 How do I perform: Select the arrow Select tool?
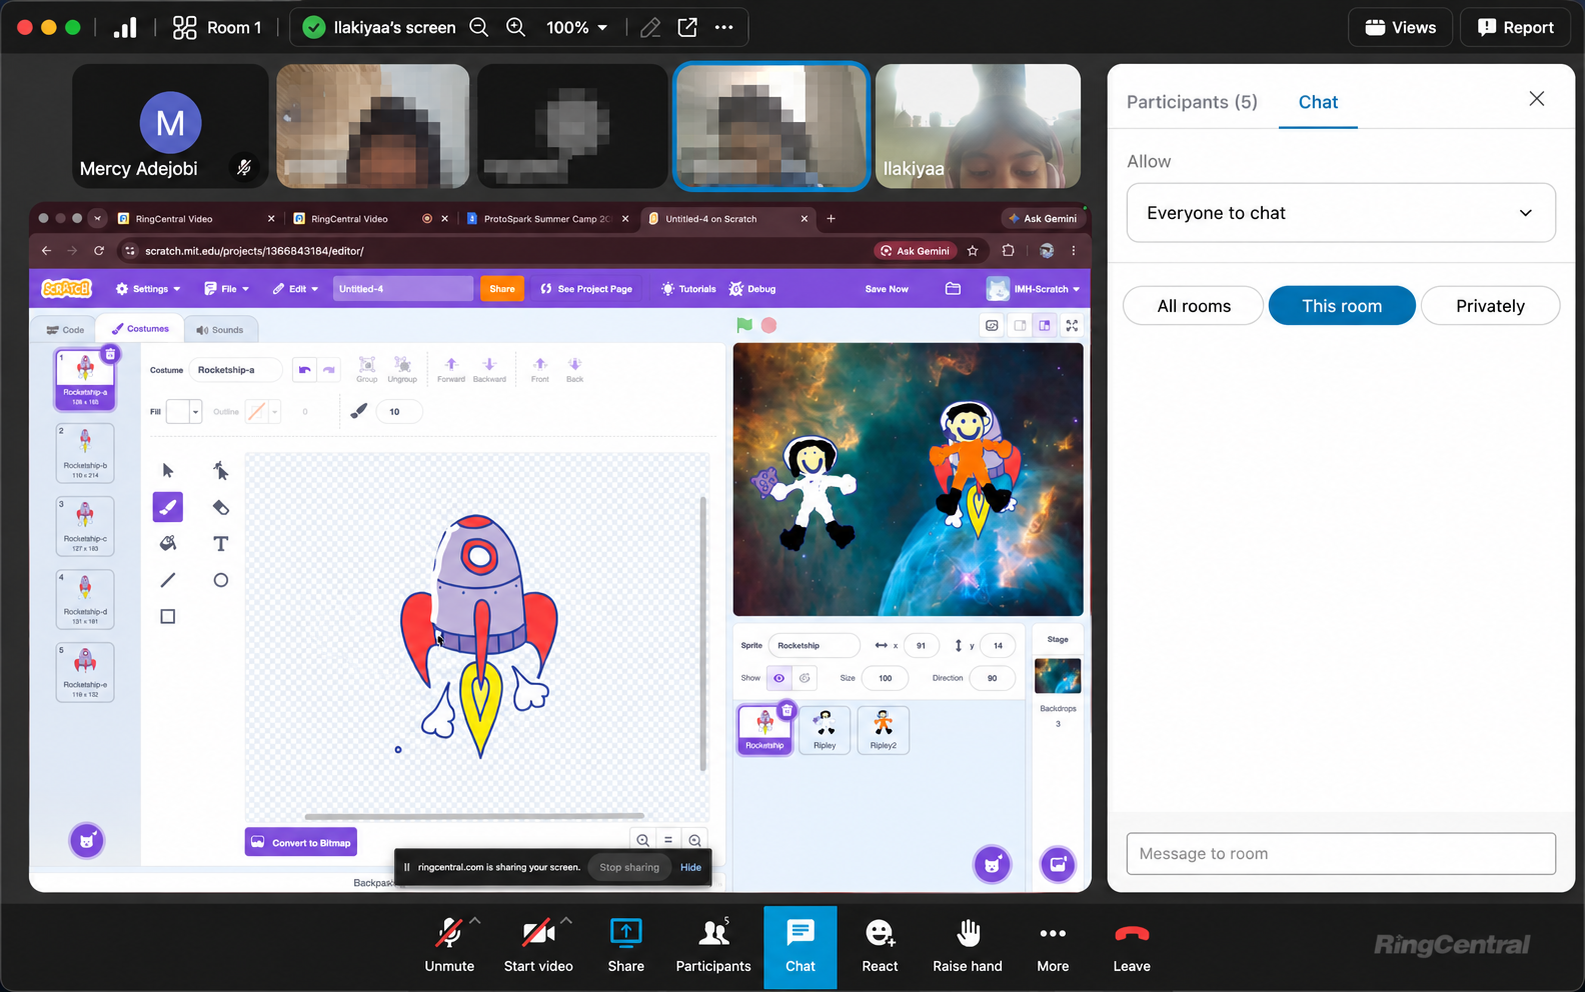click(x=168, y=471)
